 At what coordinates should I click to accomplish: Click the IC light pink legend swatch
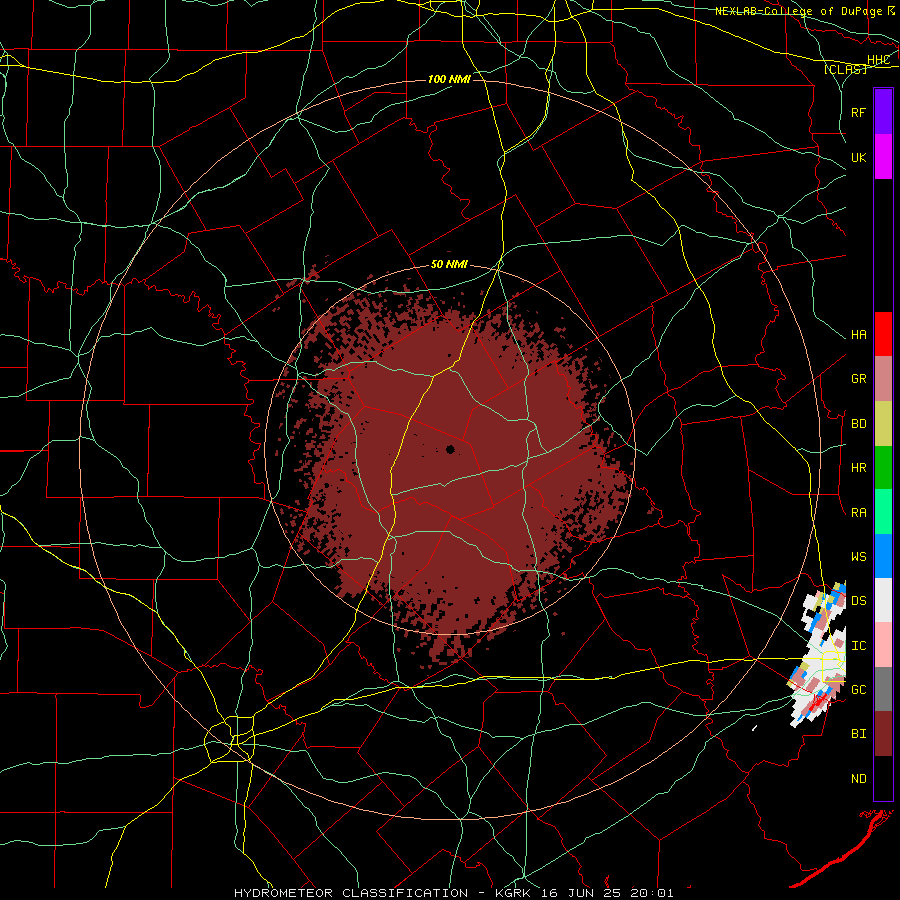(883, 645)
